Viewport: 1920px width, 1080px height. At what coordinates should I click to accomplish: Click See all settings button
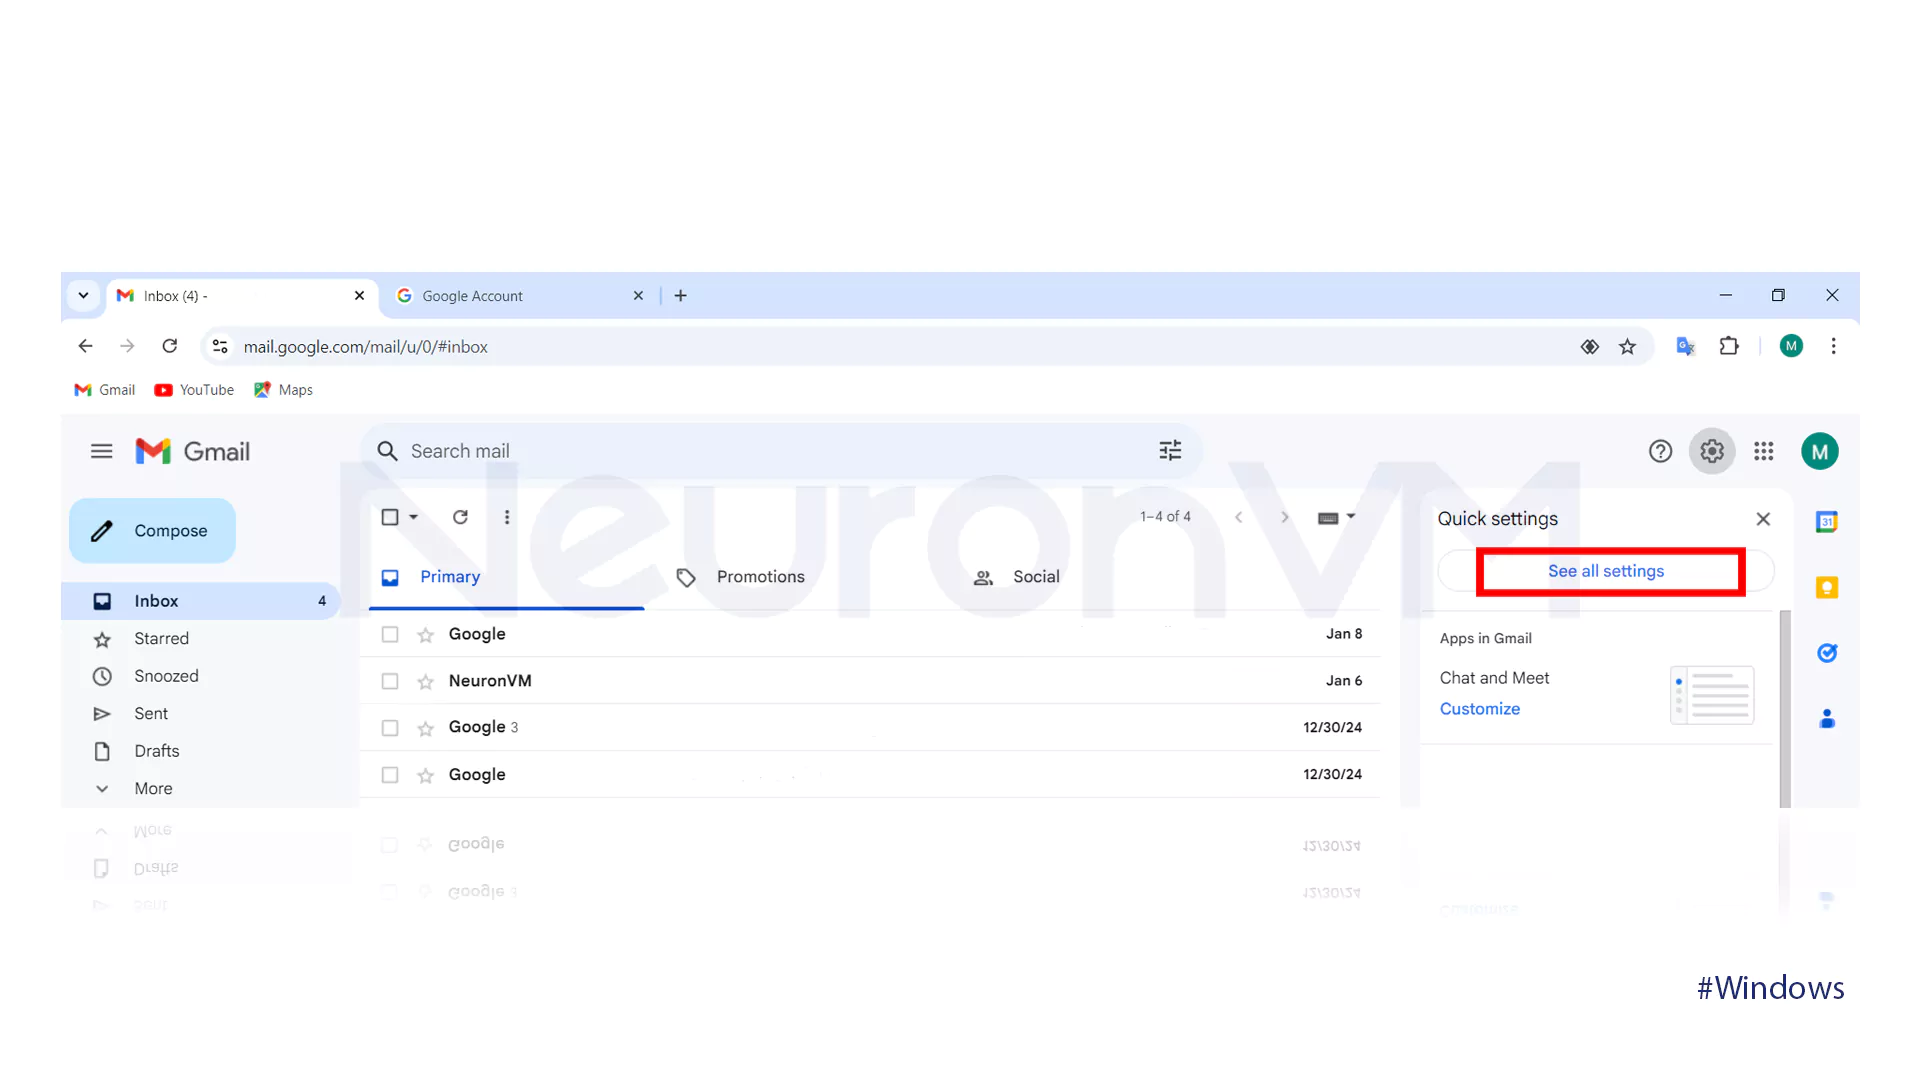pos(1606,571)
